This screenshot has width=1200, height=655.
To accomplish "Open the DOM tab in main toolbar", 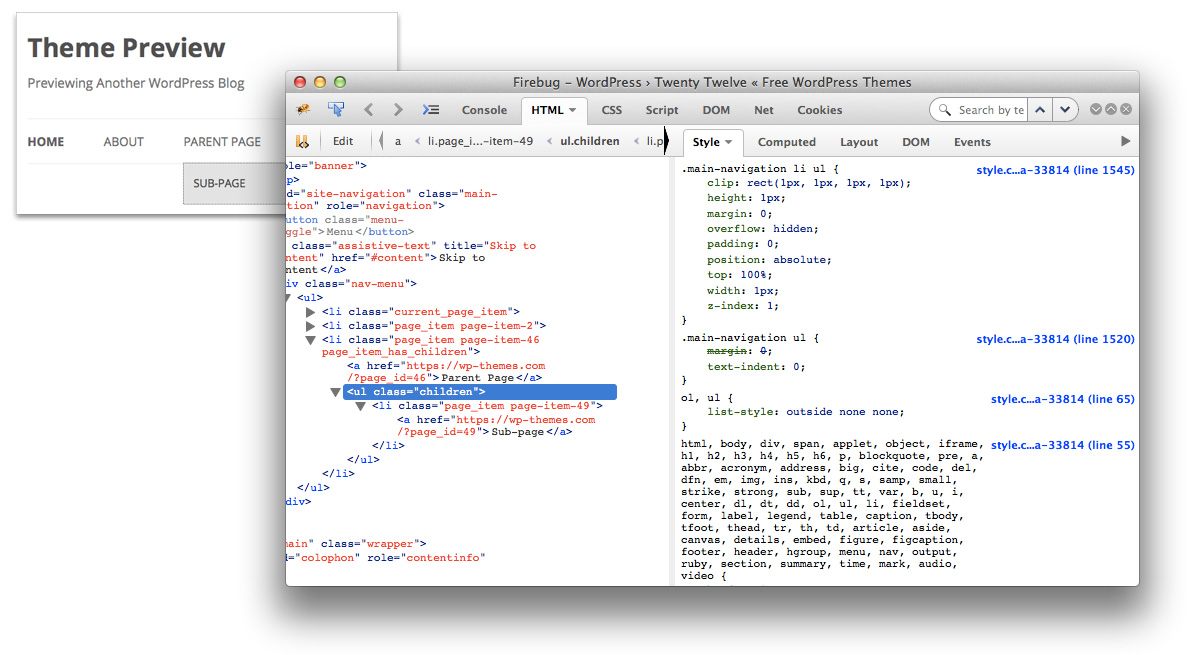I will click(716, 110).
